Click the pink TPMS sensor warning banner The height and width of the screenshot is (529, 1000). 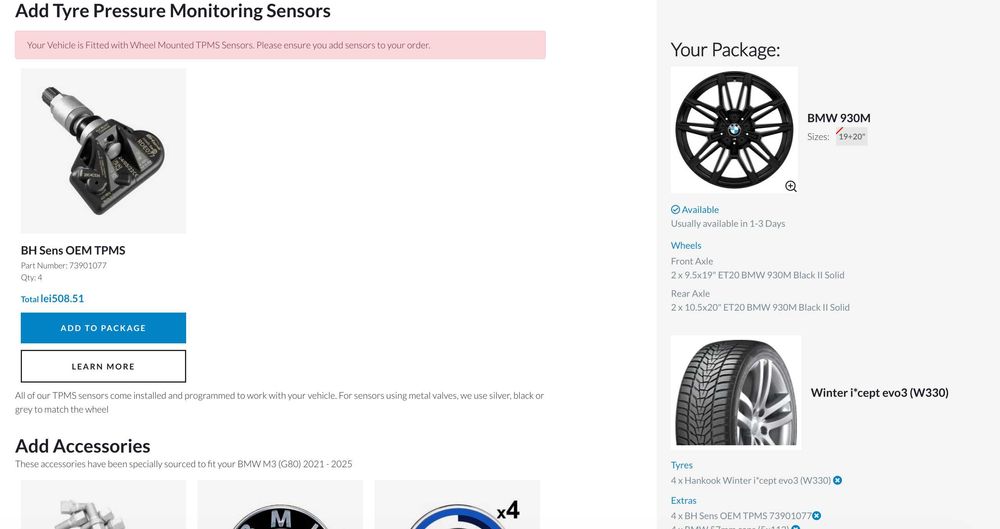coord(280,45)
